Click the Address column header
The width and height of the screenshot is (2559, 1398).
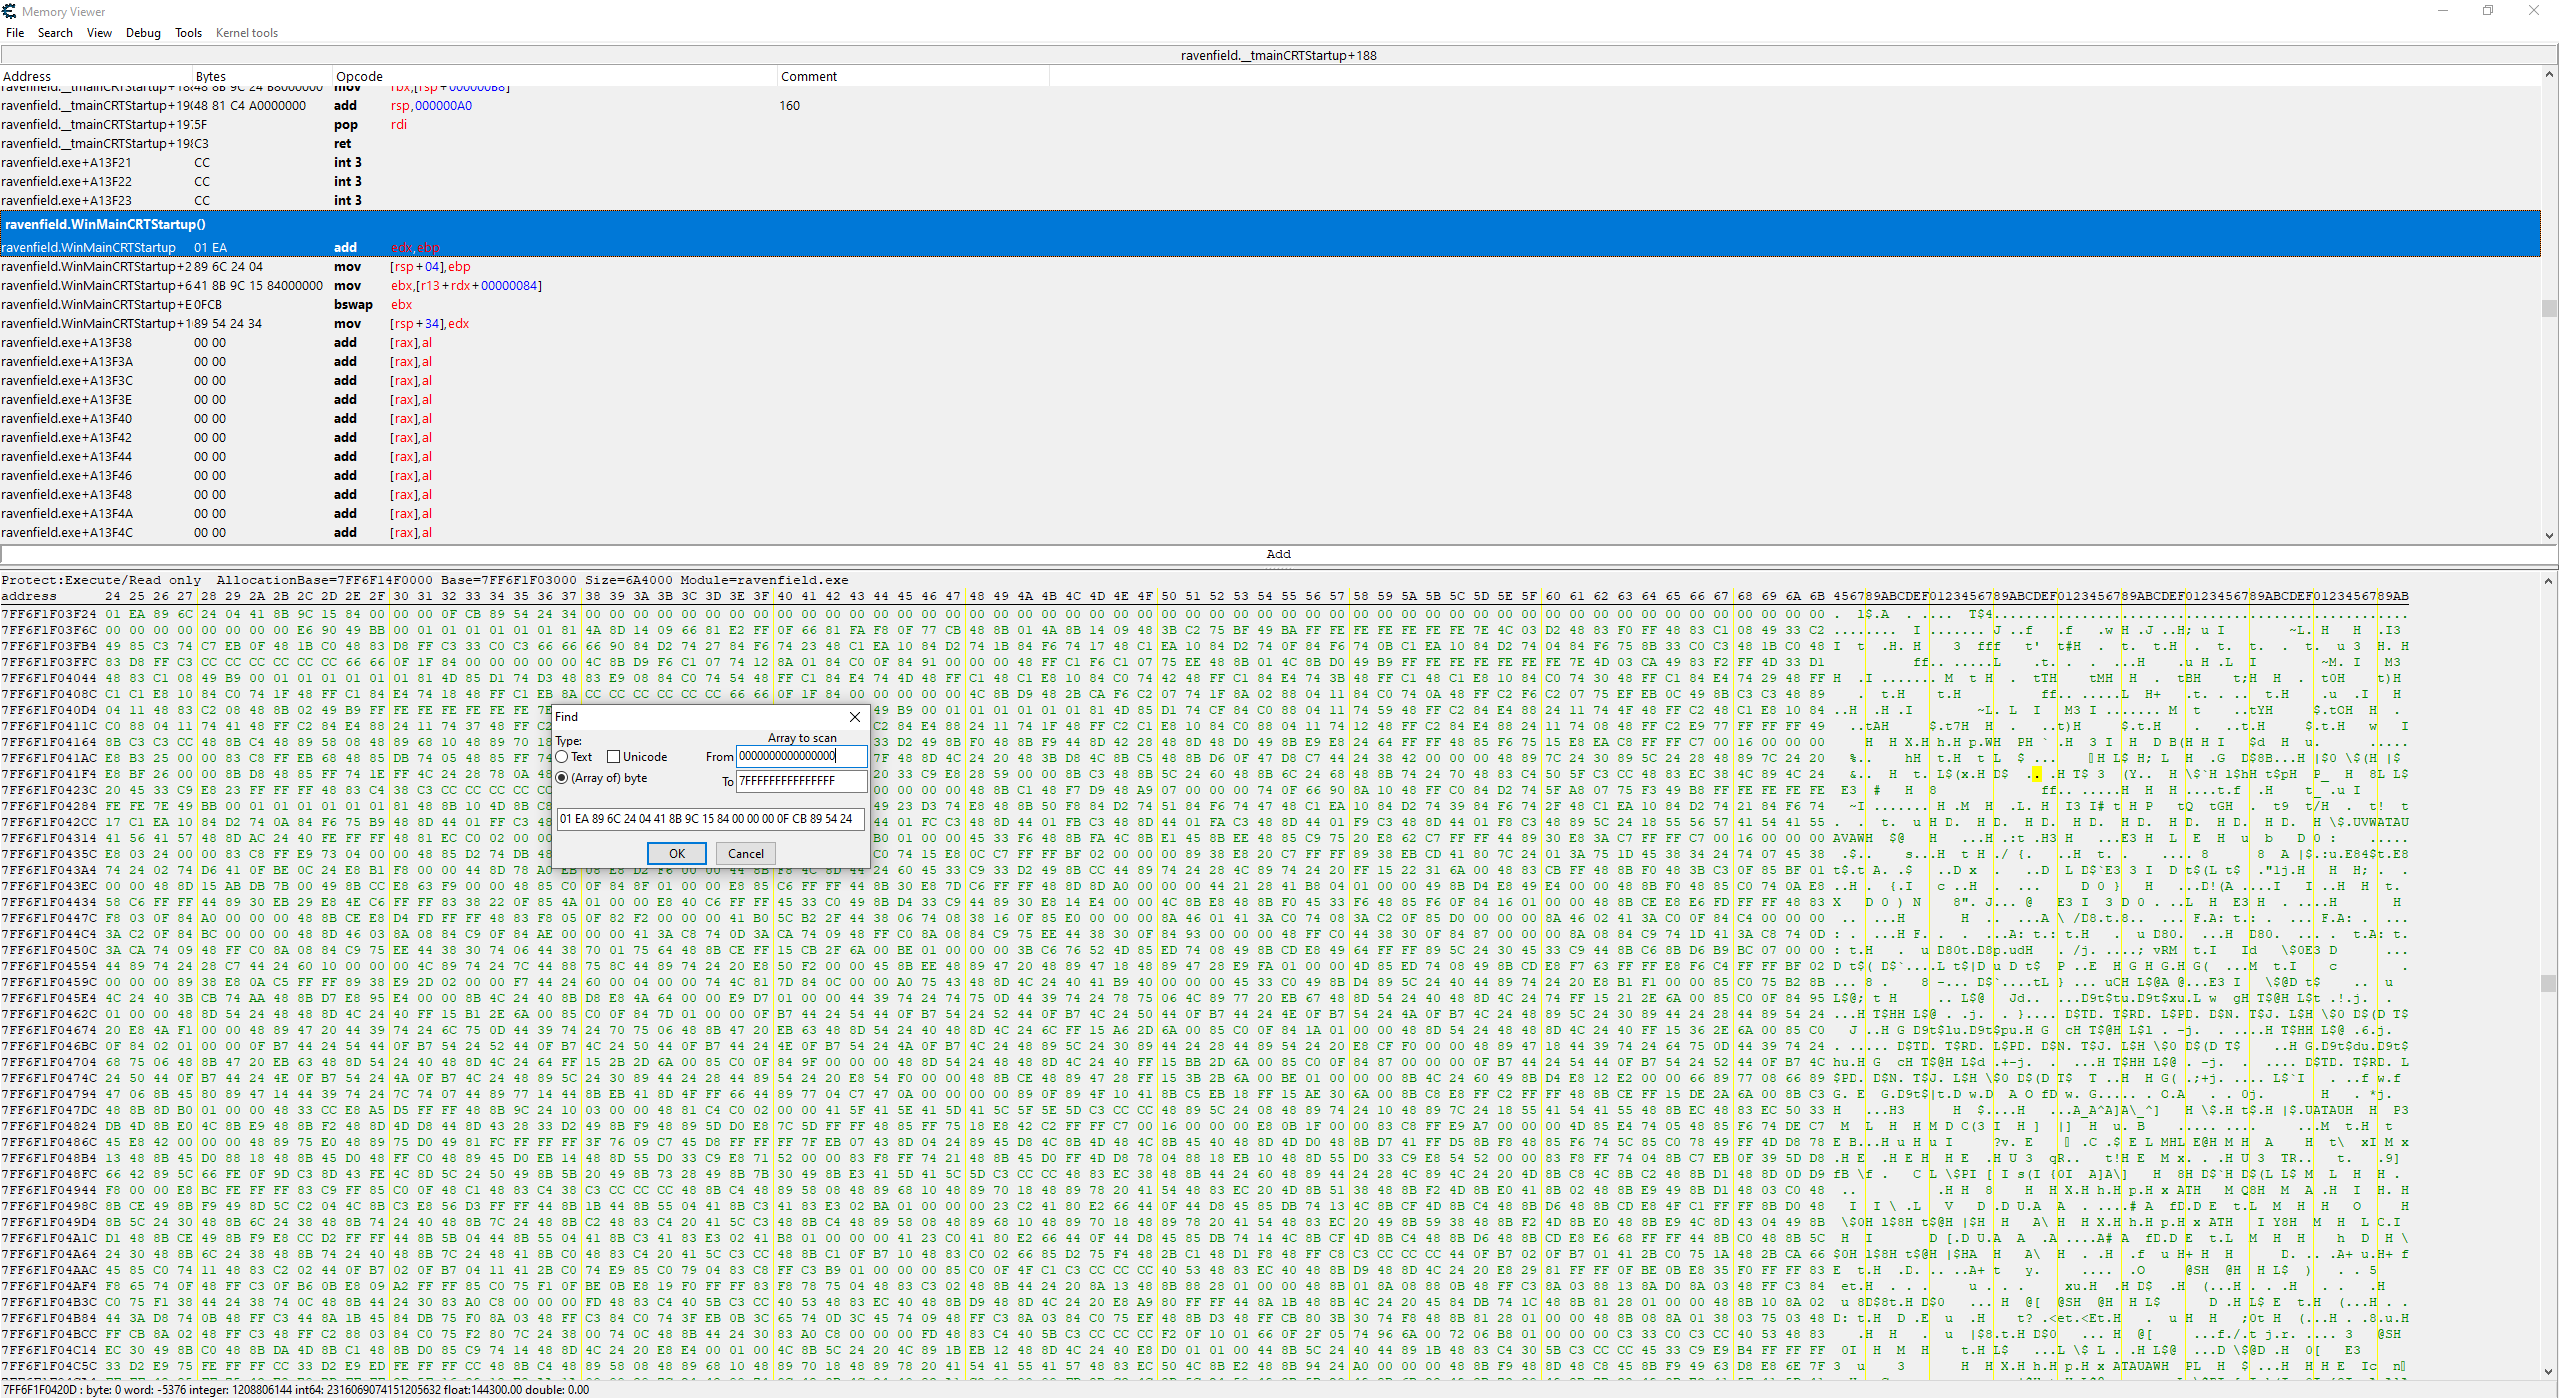tap(97, 76)
